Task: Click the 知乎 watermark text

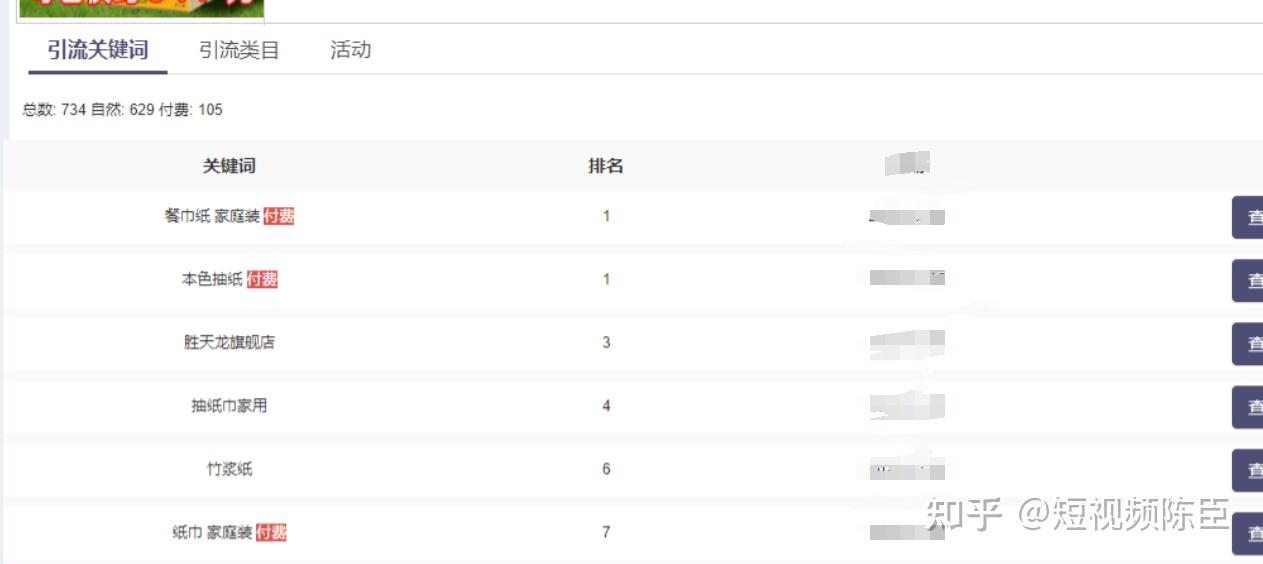Action: (964, 514)
